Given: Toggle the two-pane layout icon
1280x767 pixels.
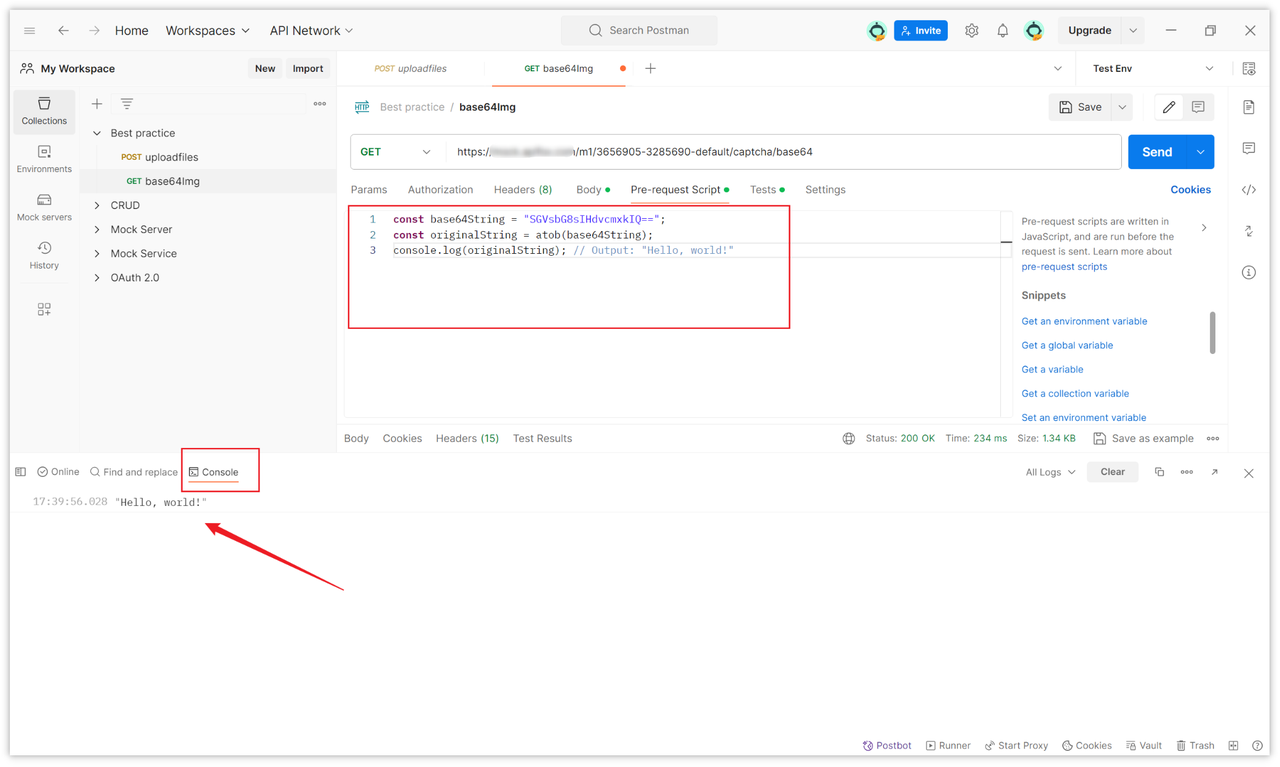Looking at the screenshot, I should tap(1233, 746).
